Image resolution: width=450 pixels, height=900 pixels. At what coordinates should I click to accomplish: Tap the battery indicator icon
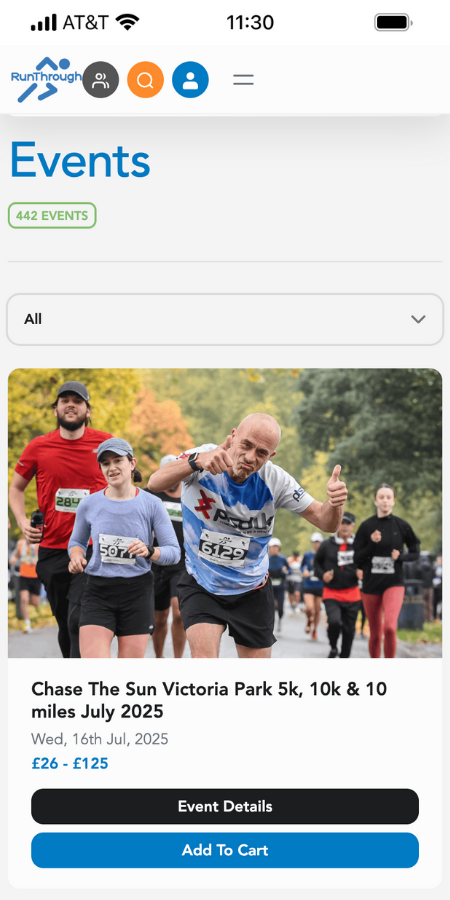[x=394, y=22]
